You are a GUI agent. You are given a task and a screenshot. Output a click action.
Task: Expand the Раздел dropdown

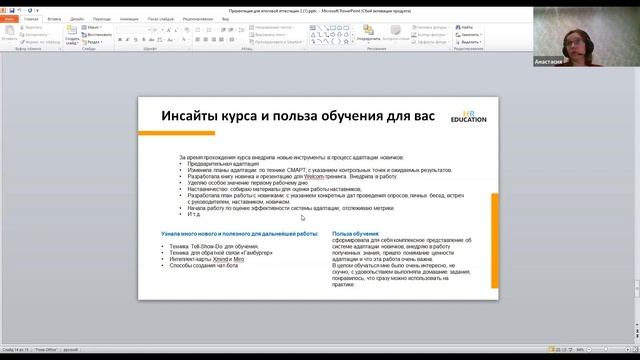pos(92,42)
